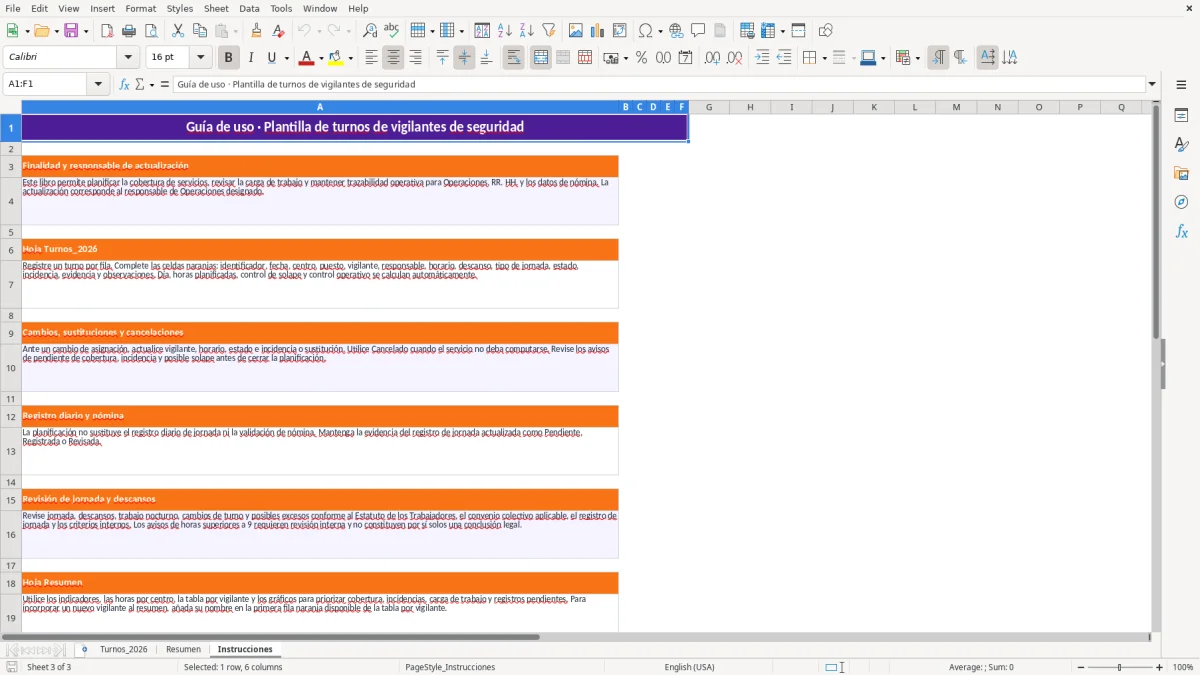
Task: Open conditional formatting dropdown arrow
Action: click(x=917, y=58)
